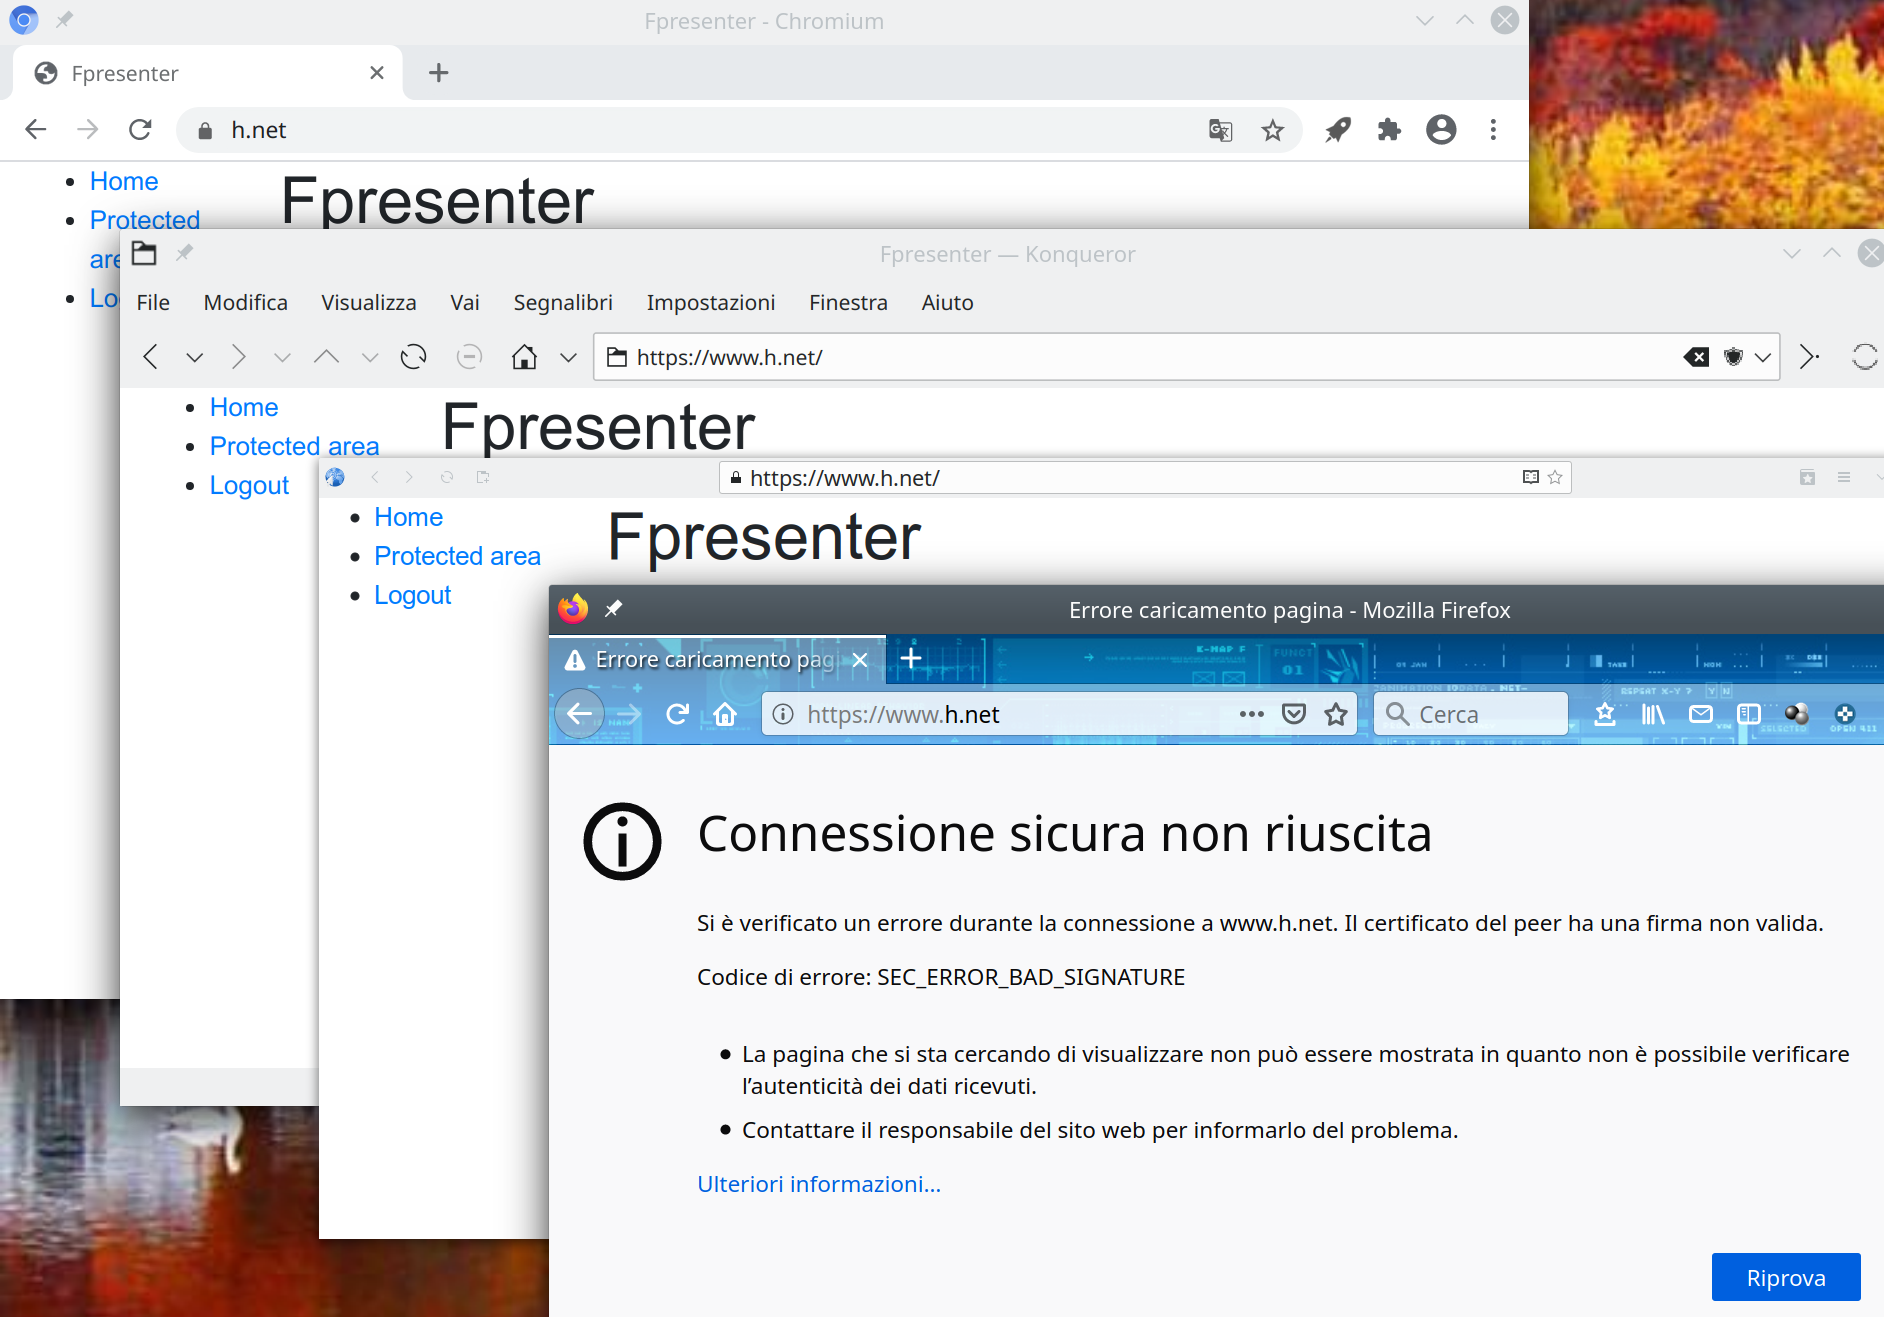Image resolution: width=1884 pixels, height=1317 pixels.
Task: Click Konqueror go arrow after location bar
Action: 1808,357
